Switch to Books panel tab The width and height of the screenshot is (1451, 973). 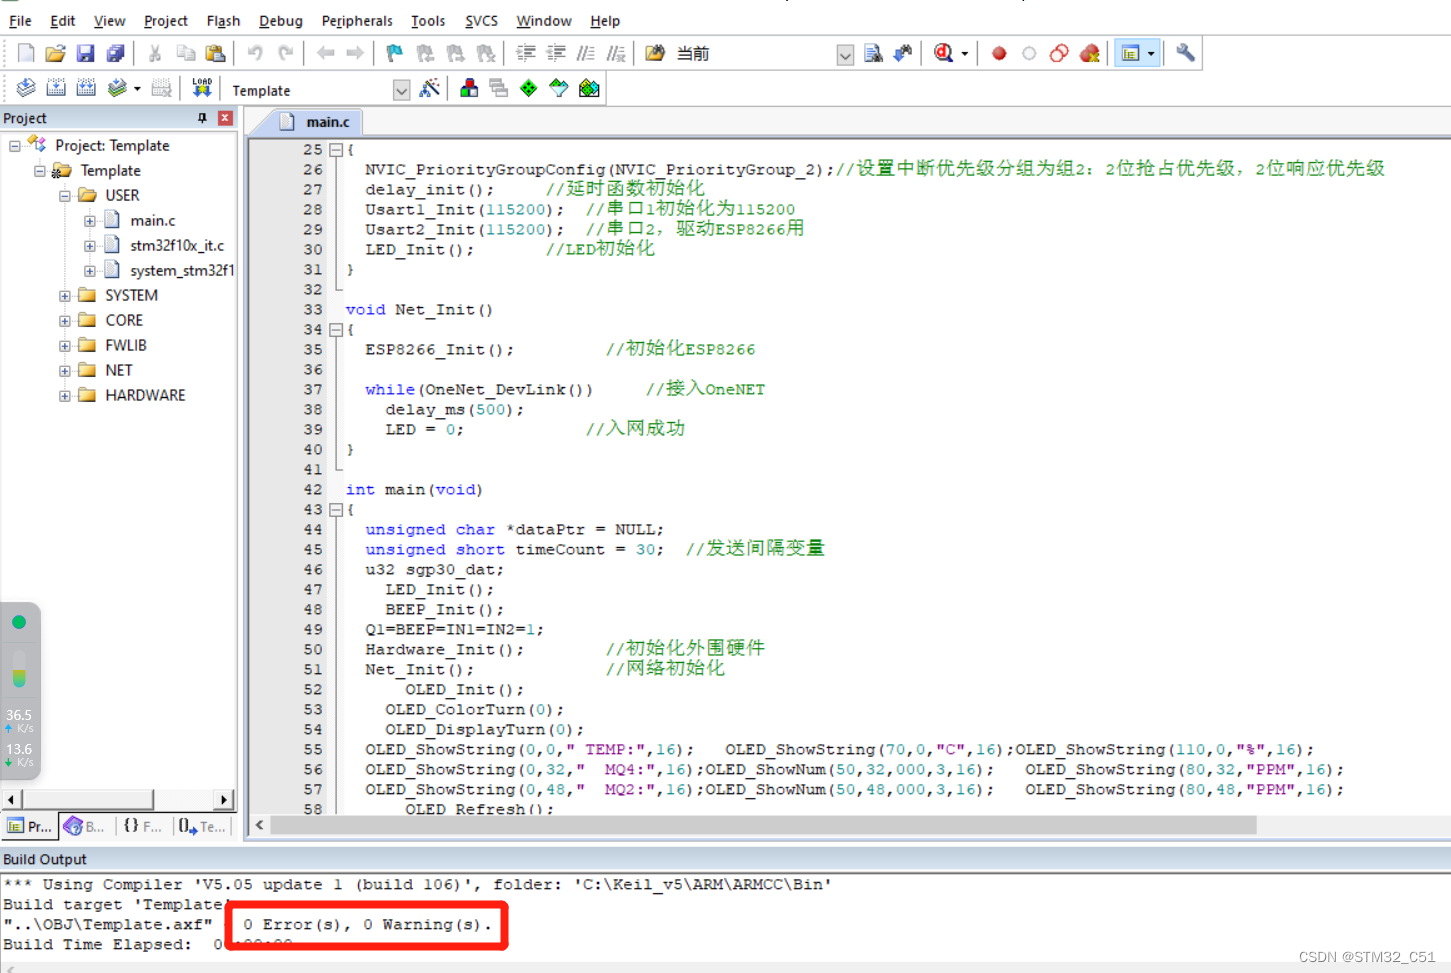[x=85, y=826]
